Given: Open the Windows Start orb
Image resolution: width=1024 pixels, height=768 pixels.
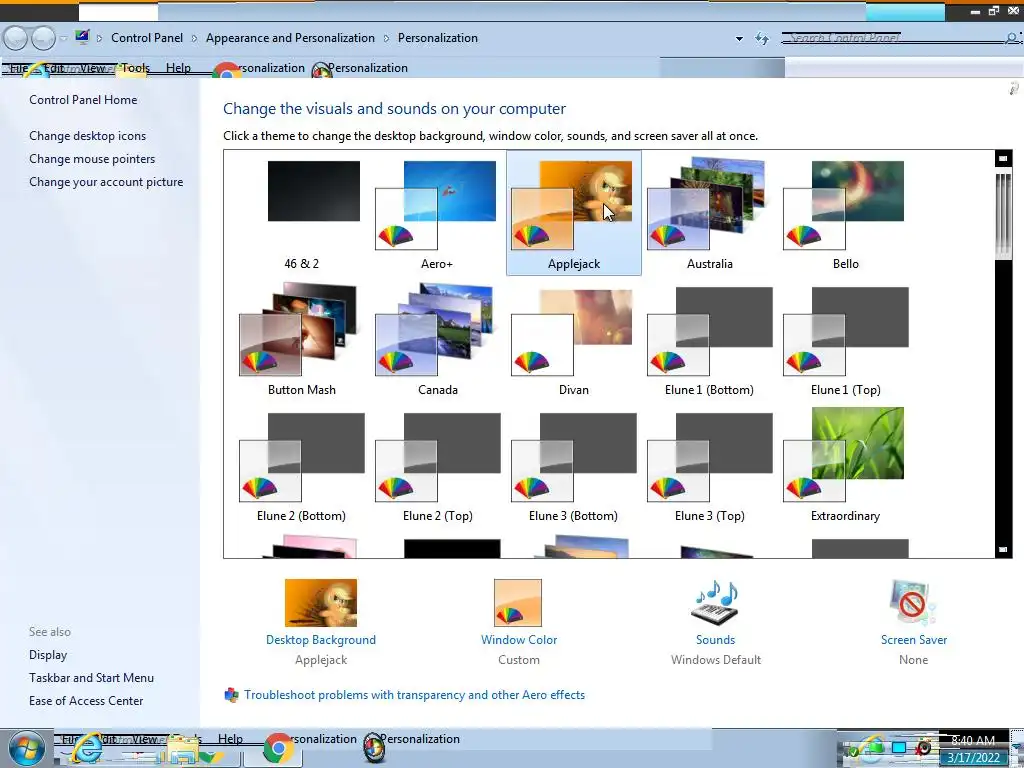Looking at the screenshot, I should pyautogui.click(x=27, y=748).
